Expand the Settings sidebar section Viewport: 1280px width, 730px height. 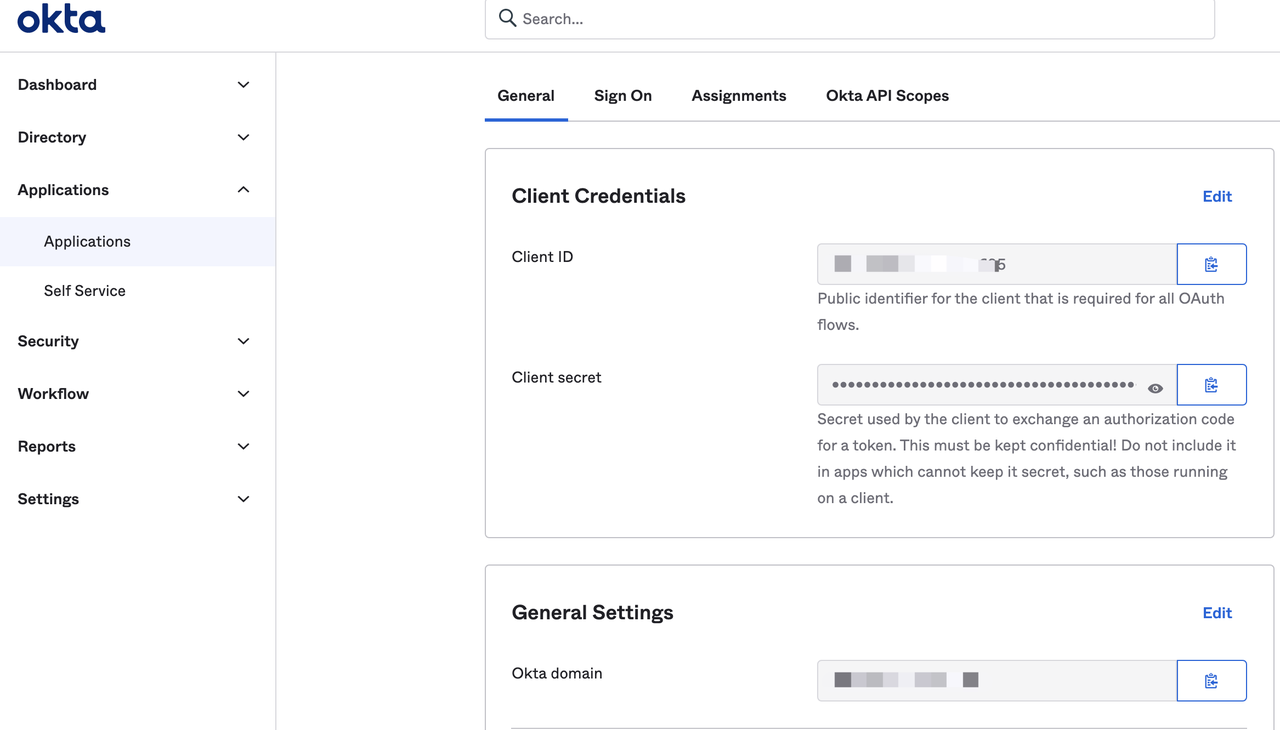(243, 499)
